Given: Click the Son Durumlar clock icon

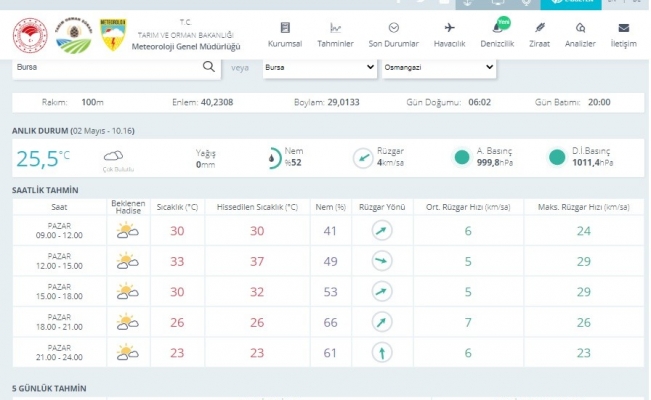Looking at the screenshot, I should (393, 28).
